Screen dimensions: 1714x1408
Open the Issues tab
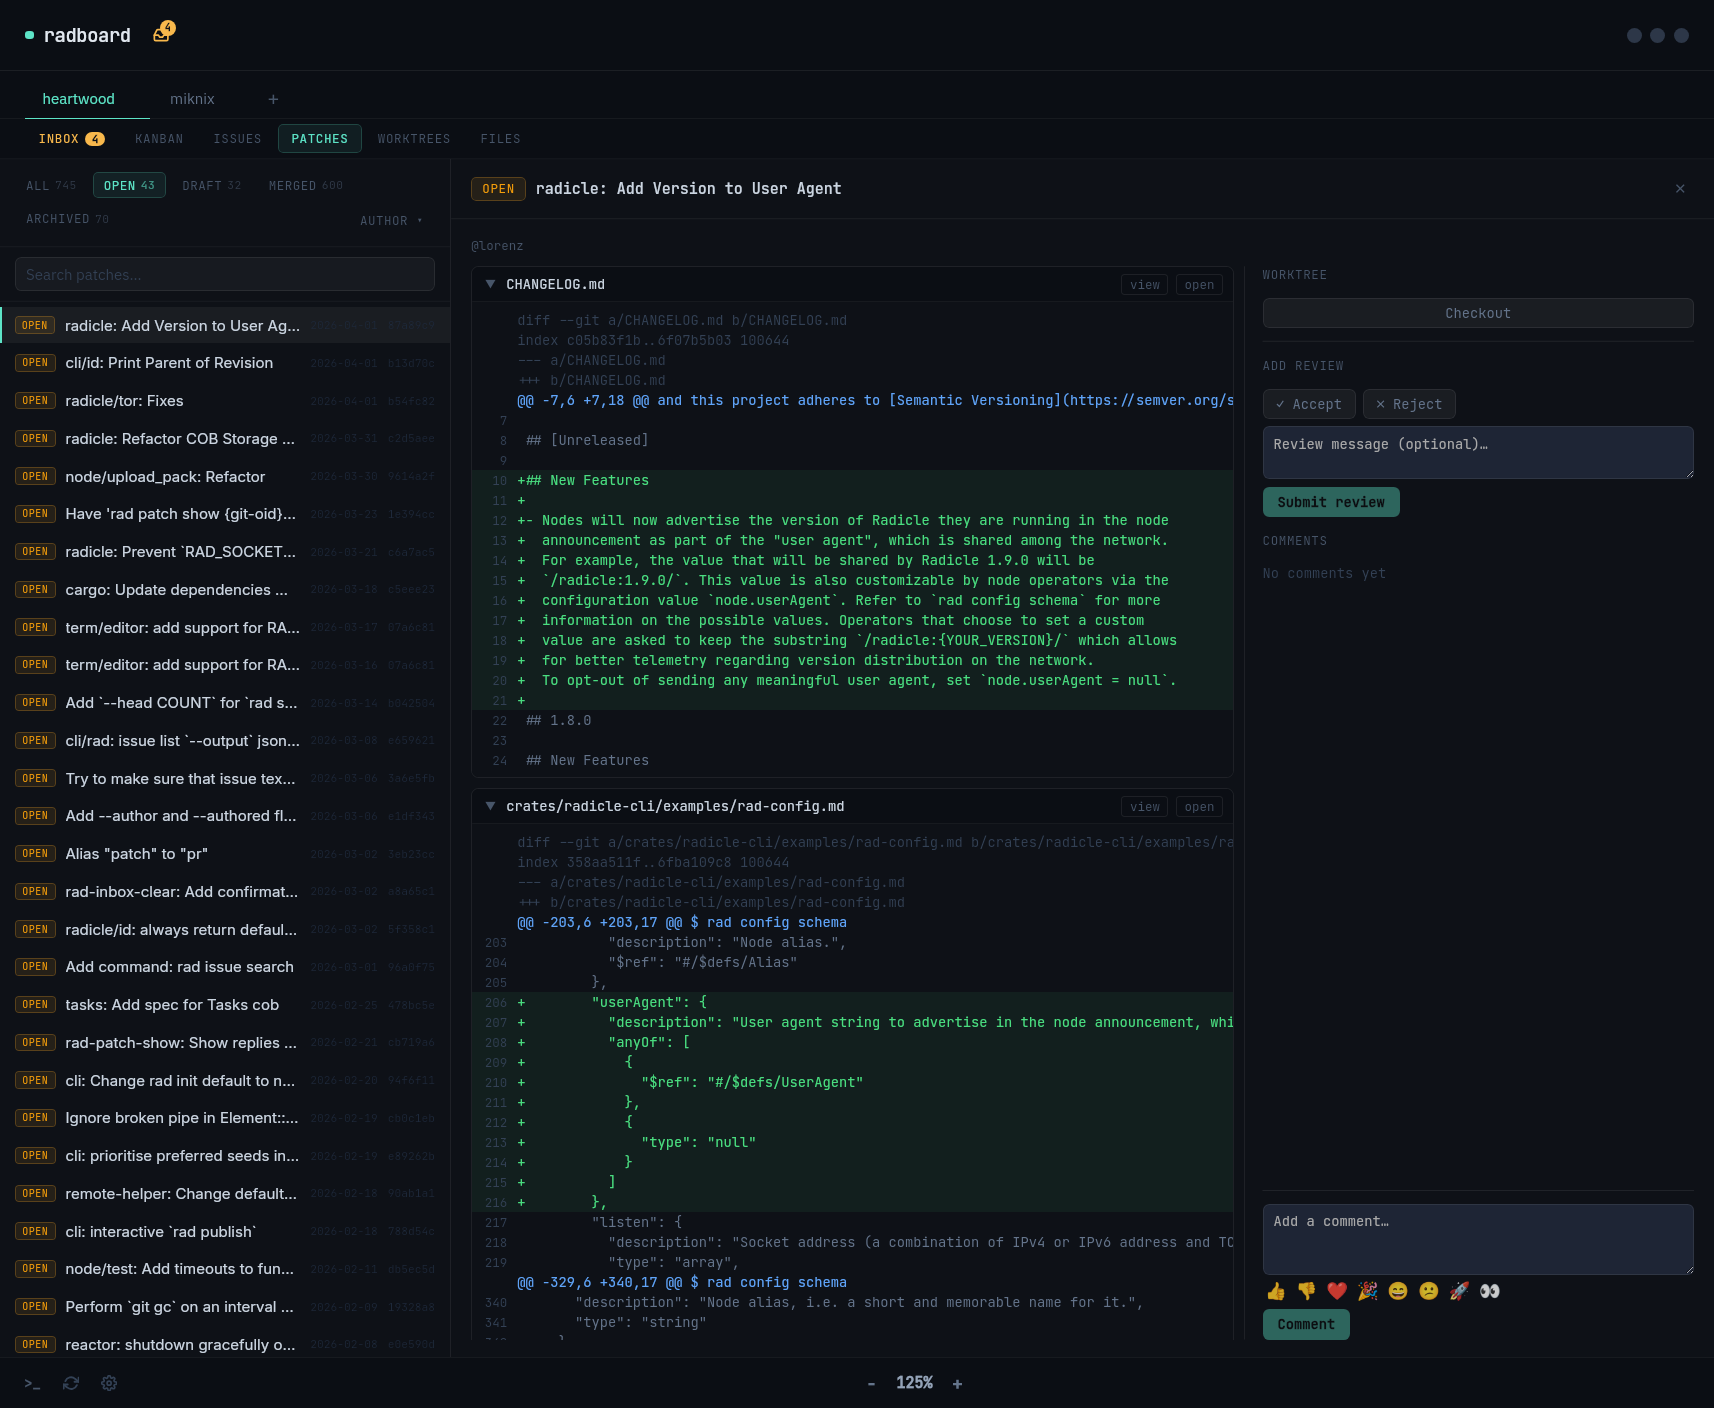click(237, 139)
